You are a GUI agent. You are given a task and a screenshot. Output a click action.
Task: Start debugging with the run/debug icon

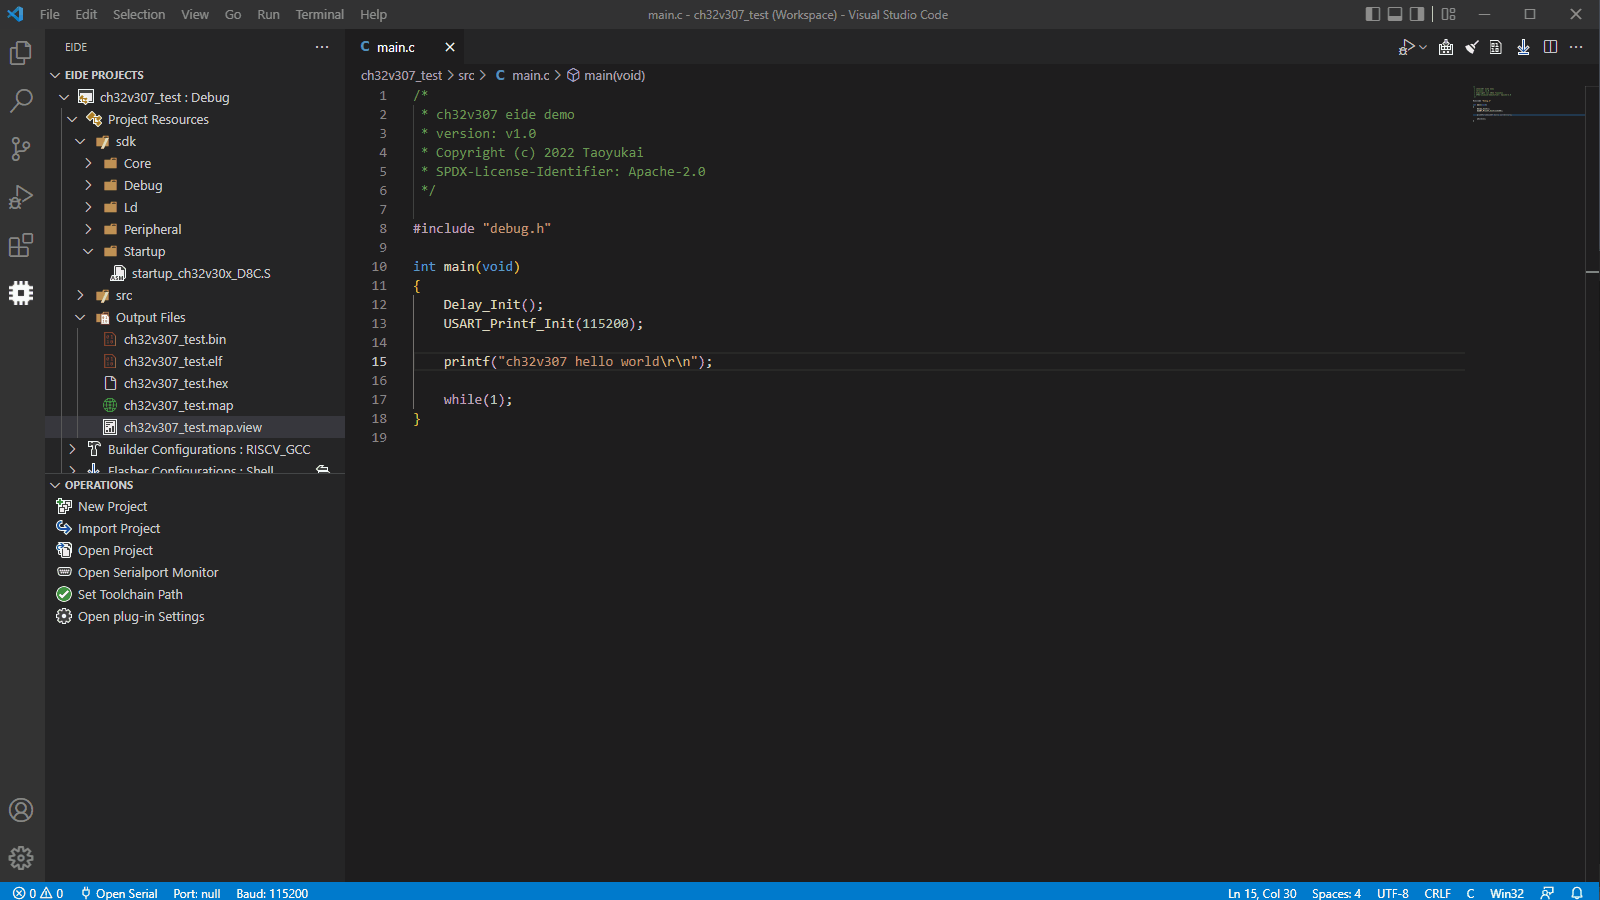tap(1407, 47)
